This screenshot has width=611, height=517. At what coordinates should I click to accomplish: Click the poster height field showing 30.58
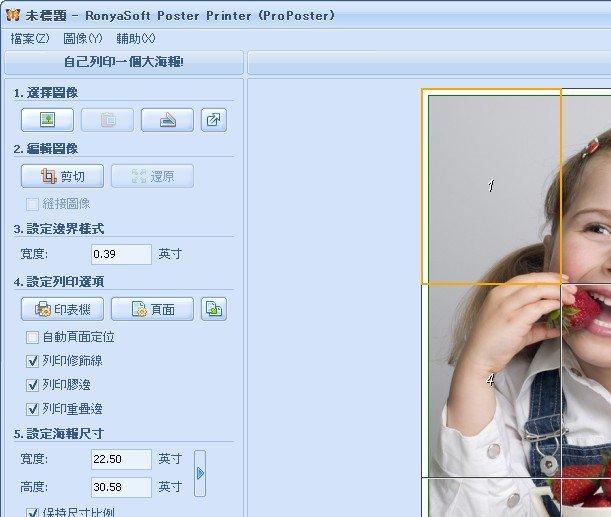point(121,487)
